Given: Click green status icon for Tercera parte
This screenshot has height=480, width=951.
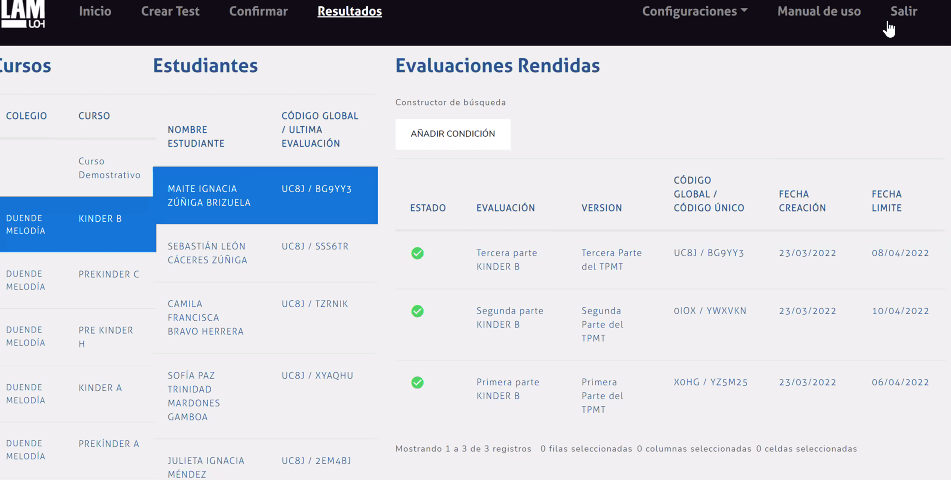Looking at the screenshot, I should (x=417, y=253).
